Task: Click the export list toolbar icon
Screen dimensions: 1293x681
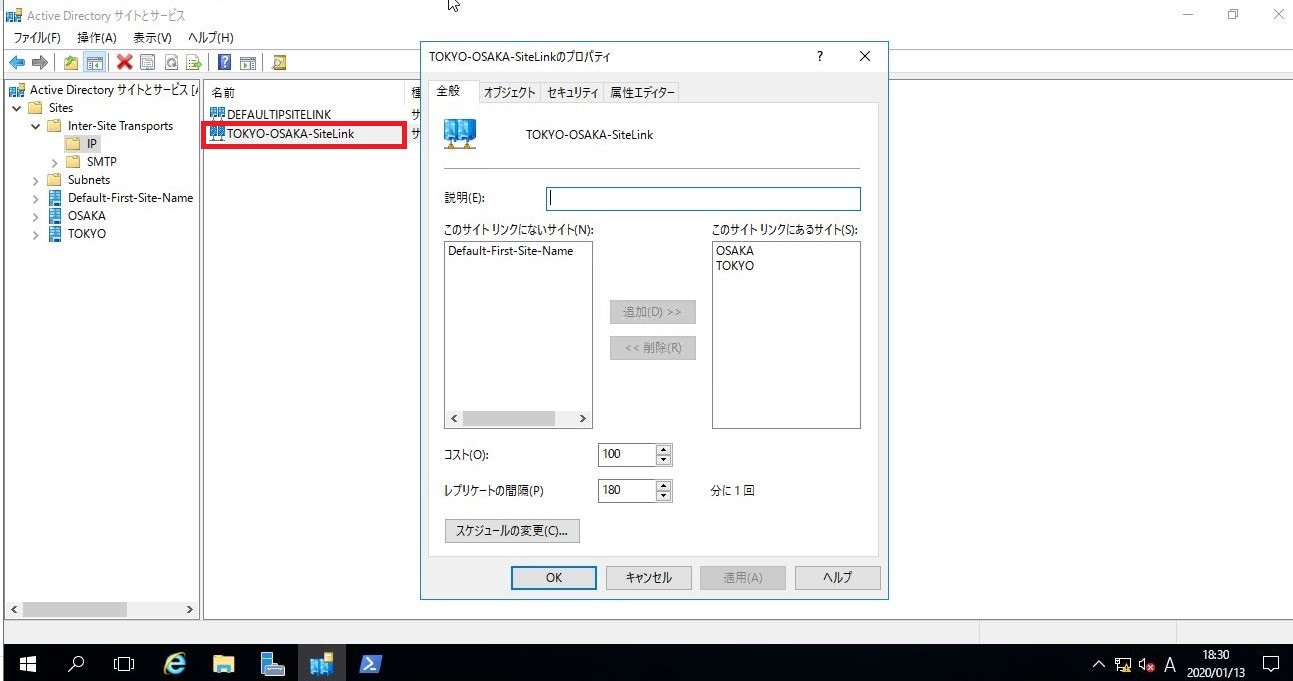Action: coord(194,62)
